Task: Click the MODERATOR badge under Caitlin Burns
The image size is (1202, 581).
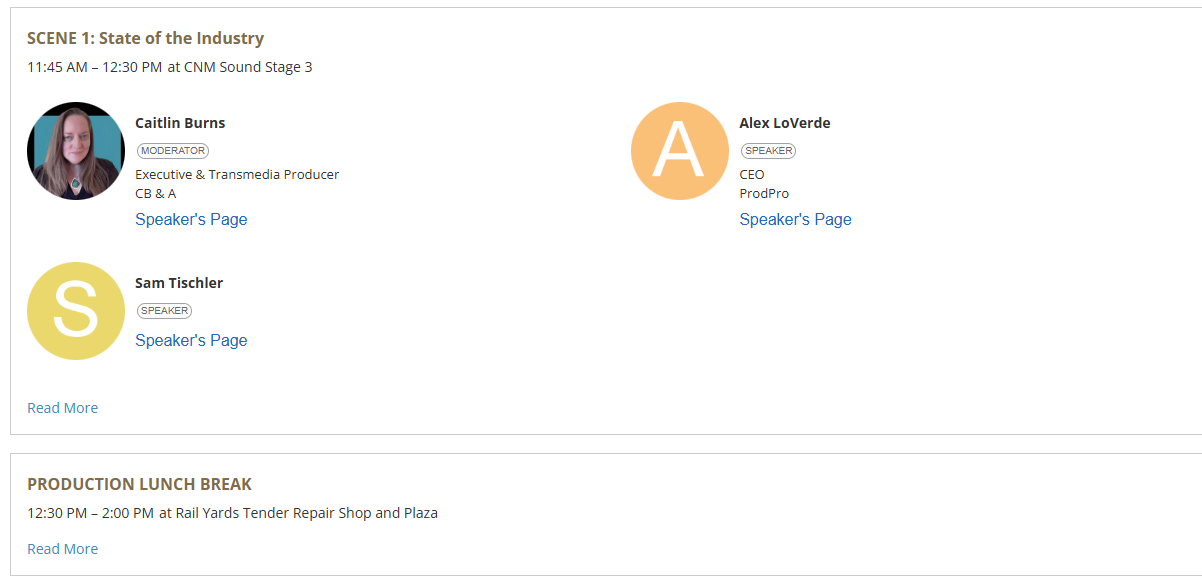Action: click(x=173, y=151)
